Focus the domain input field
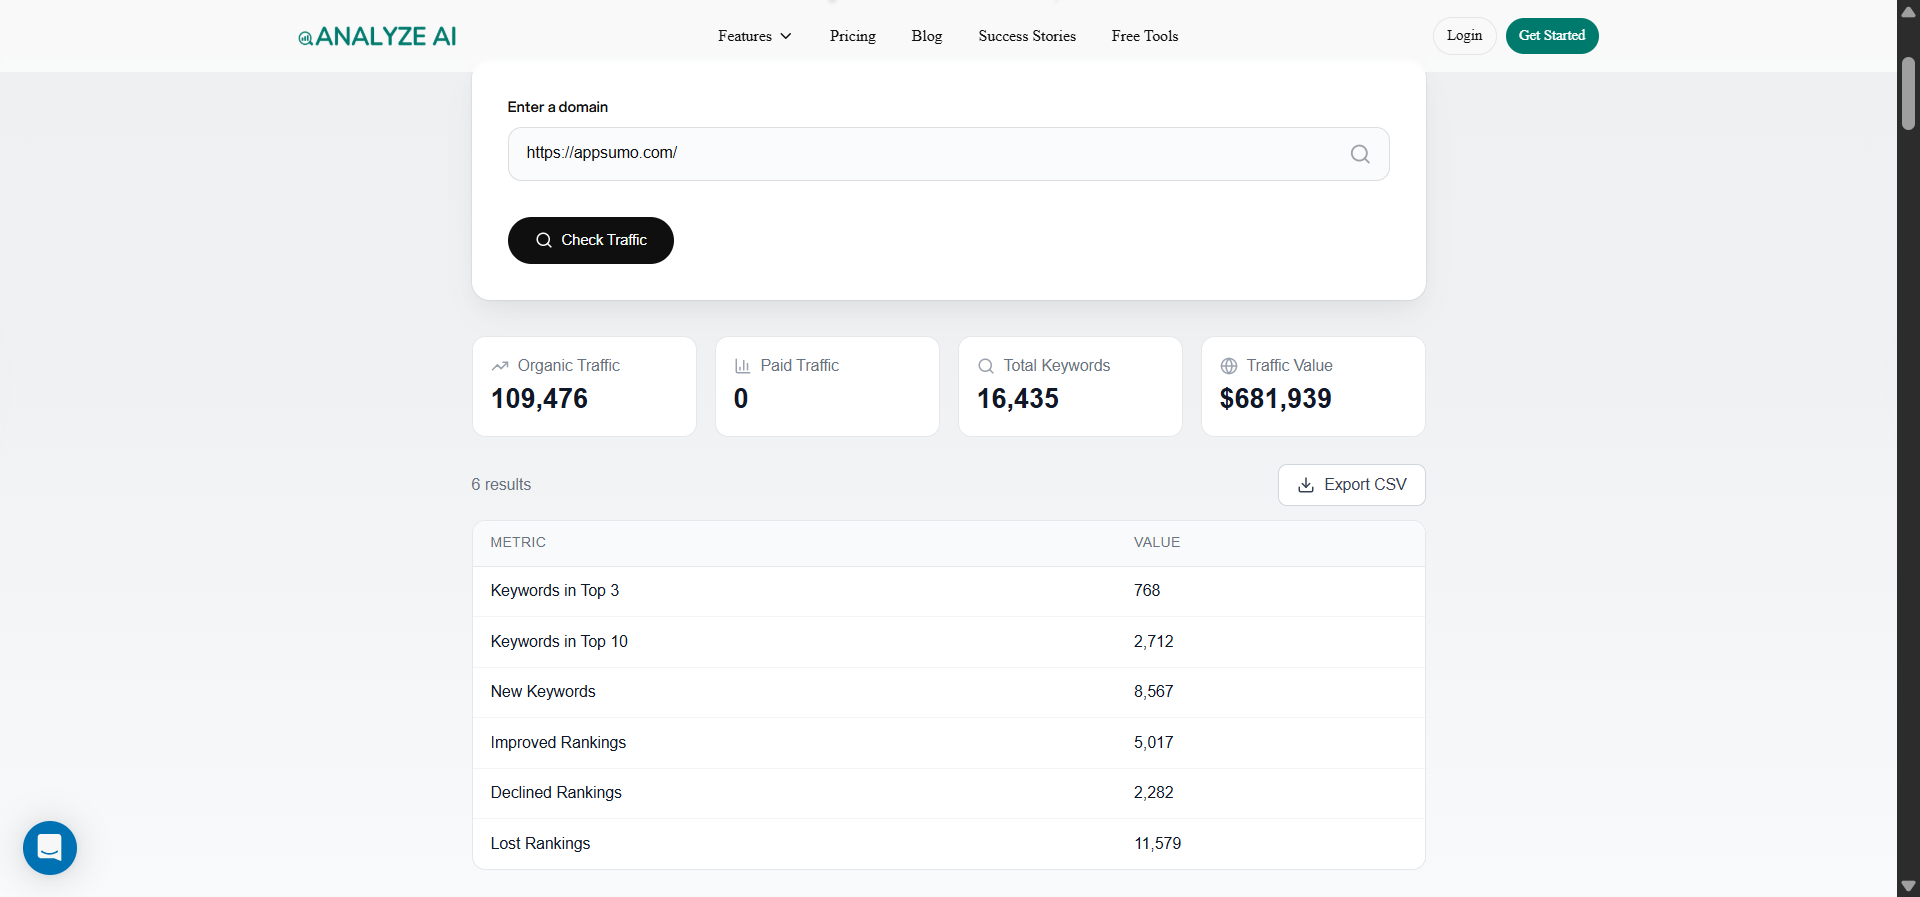The height and width of the screenshot is (897, 1920). [948, 154]
